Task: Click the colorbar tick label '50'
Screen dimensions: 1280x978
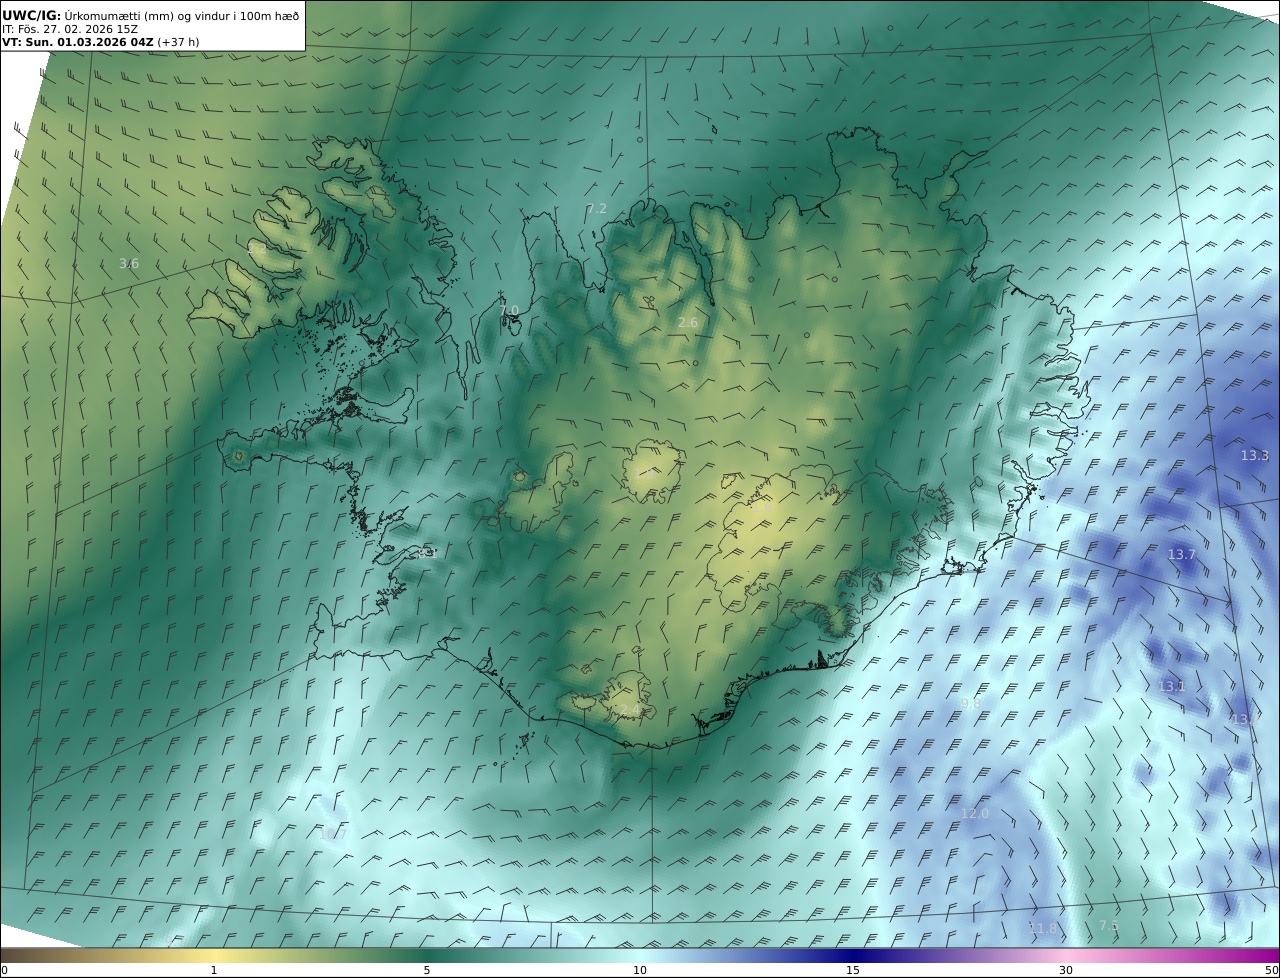Action: (1271, 970)
